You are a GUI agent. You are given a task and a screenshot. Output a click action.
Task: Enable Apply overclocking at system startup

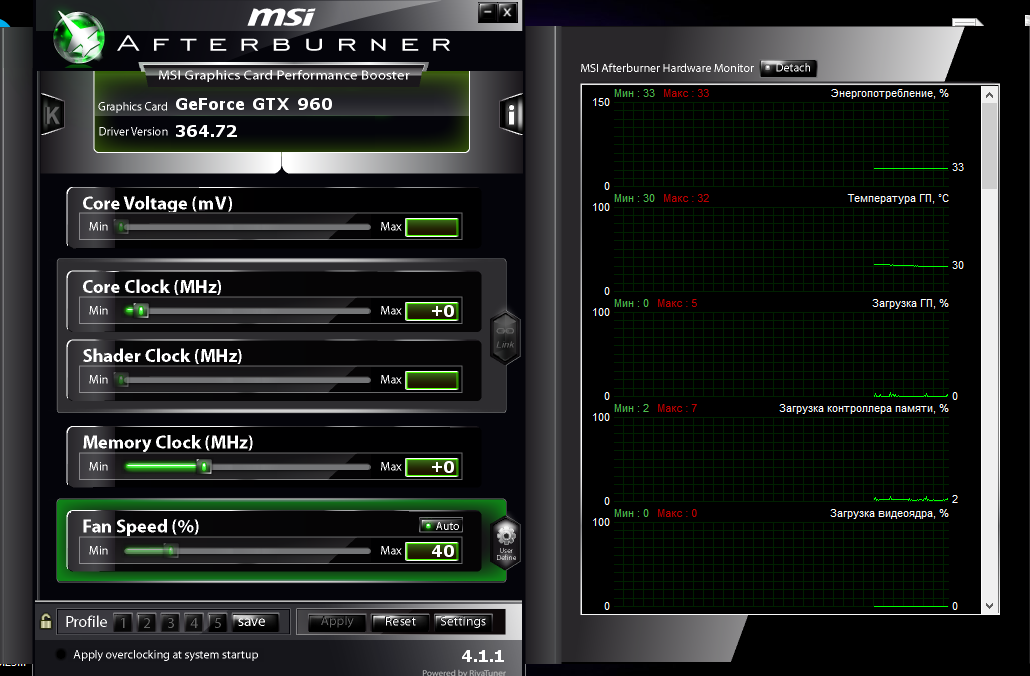pyautogui.click(x=61, y=654)
